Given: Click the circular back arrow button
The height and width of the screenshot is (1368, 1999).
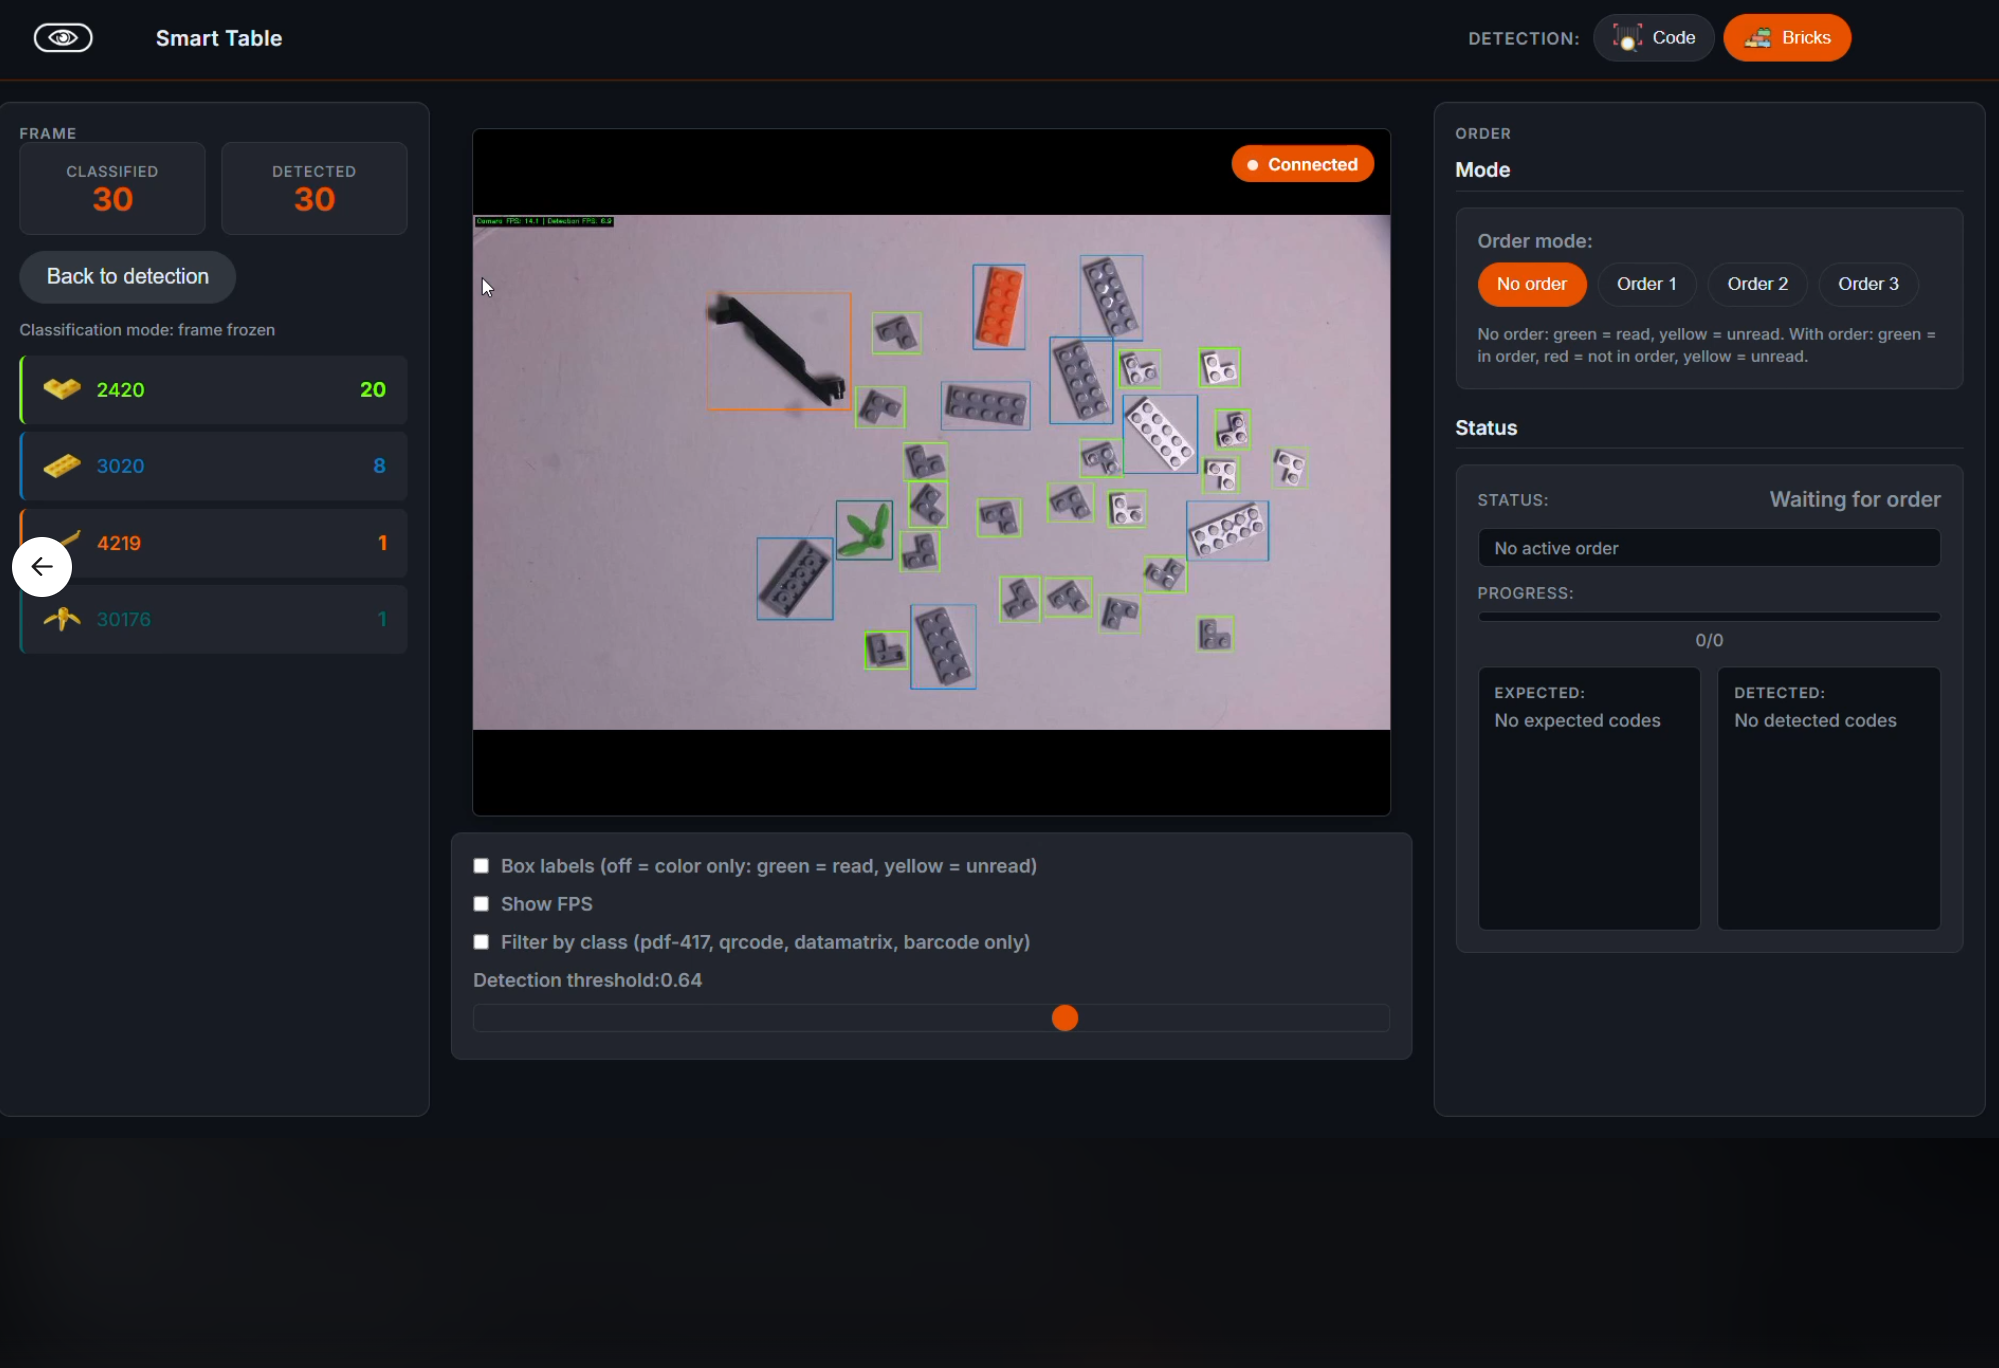Looking at the screenshot, I should (x=42, y=567).
